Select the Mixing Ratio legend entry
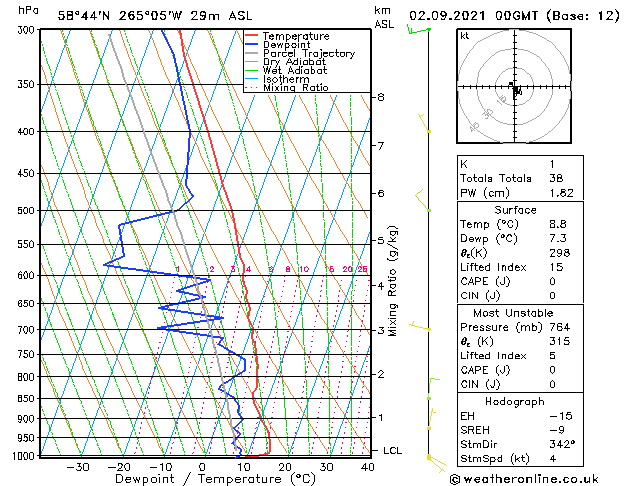629x486 pixels. (x=295, y=88)
